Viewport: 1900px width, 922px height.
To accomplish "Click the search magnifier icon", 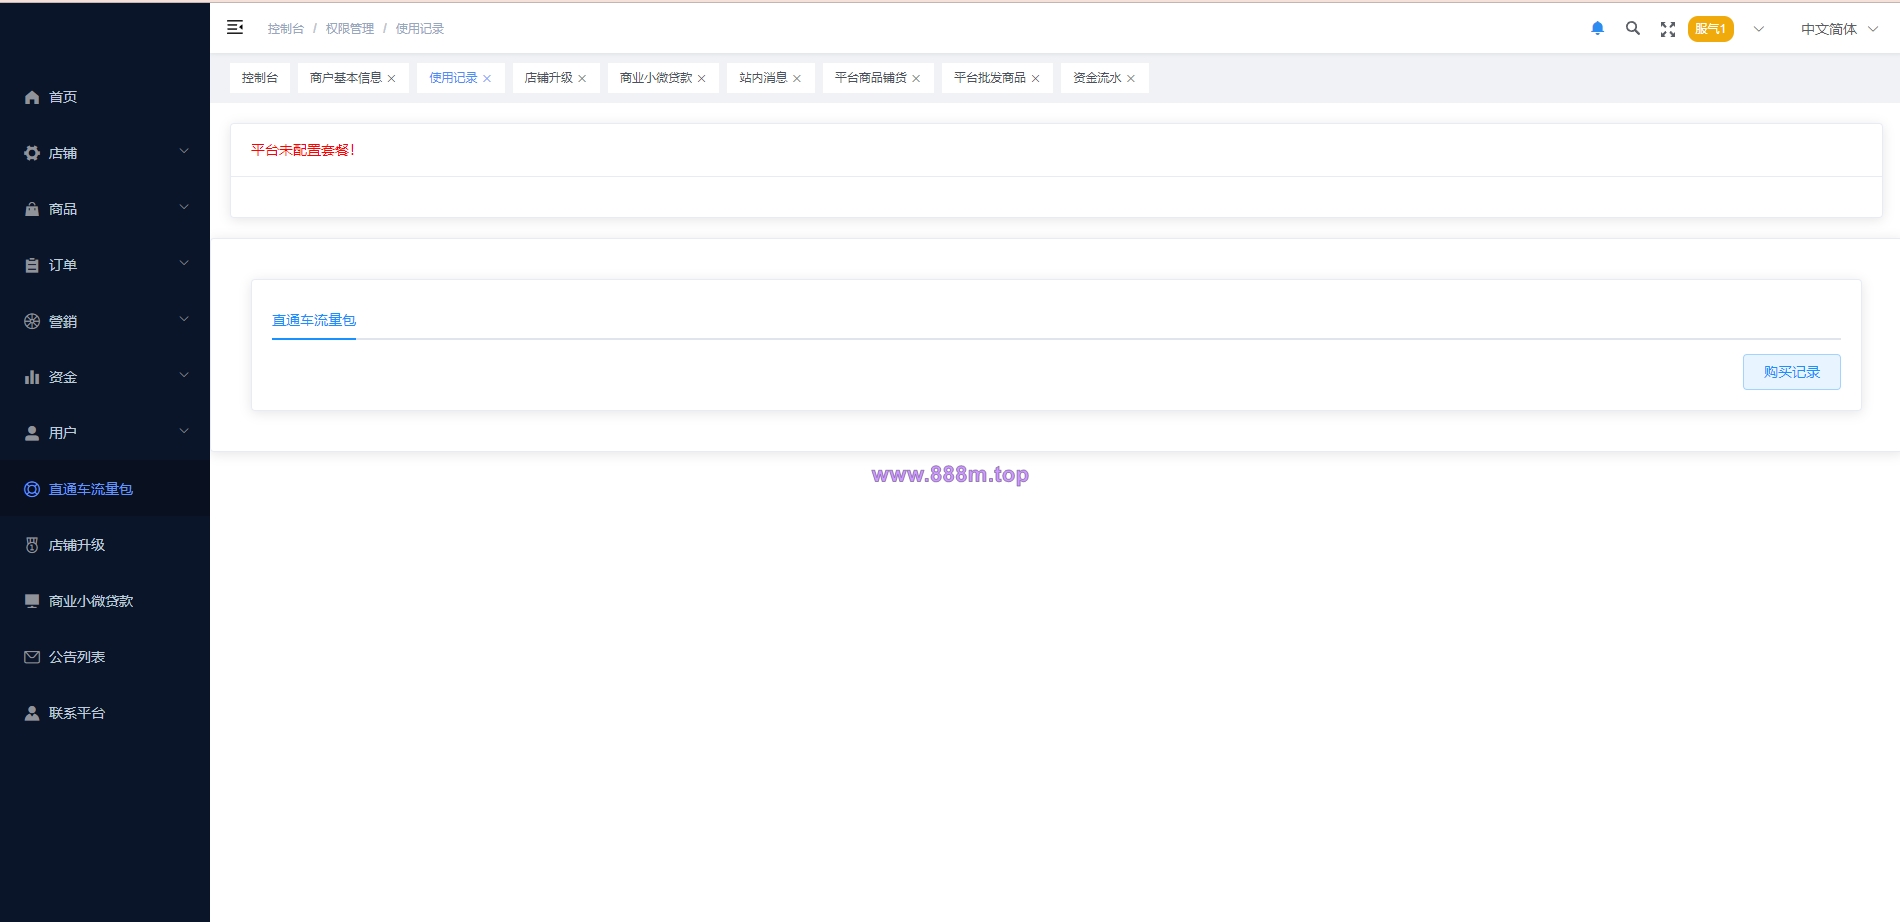I will 1633,28.
